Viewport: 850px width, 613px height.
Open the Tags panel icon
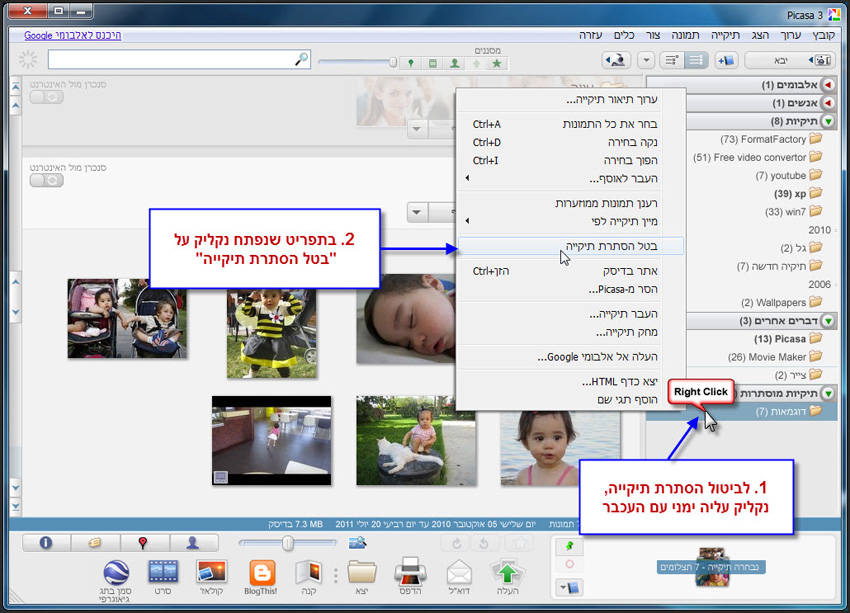[x=95, y=543]
